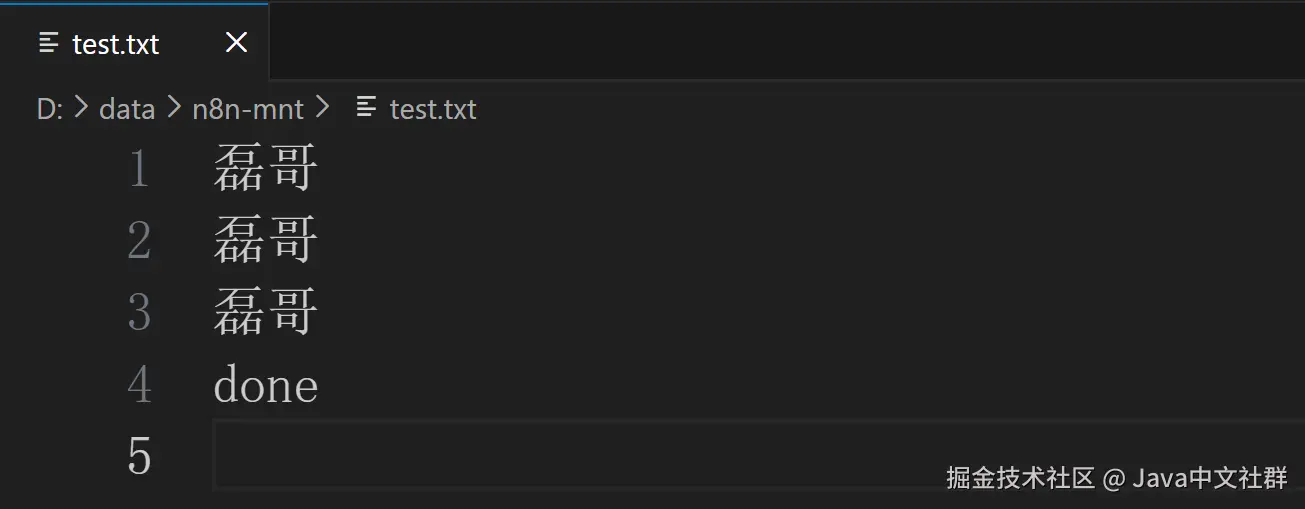Select line number 3 in the gutter
The height and width of the screenshot is (509, 1305).
[x=139, y=313]
